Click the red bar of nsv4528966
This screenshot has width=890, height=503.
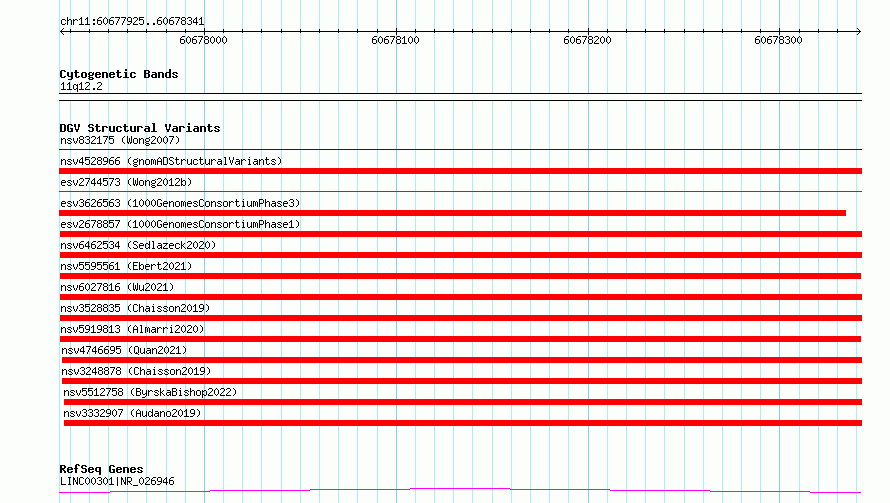(x=460, y=171)
